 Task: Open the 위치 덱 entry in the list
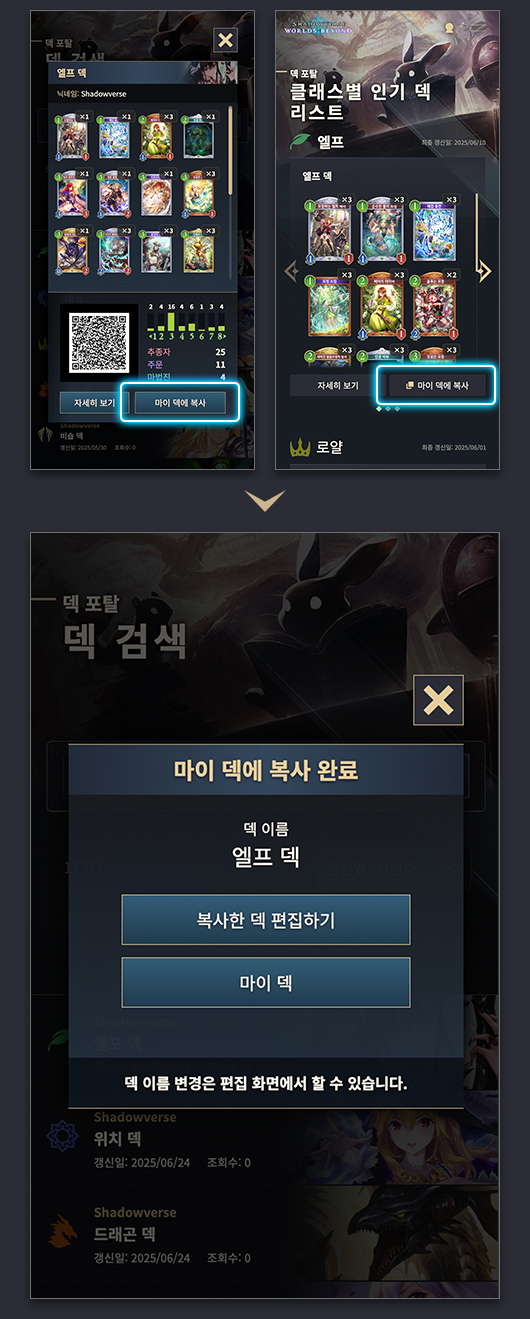pos(265,1138)
